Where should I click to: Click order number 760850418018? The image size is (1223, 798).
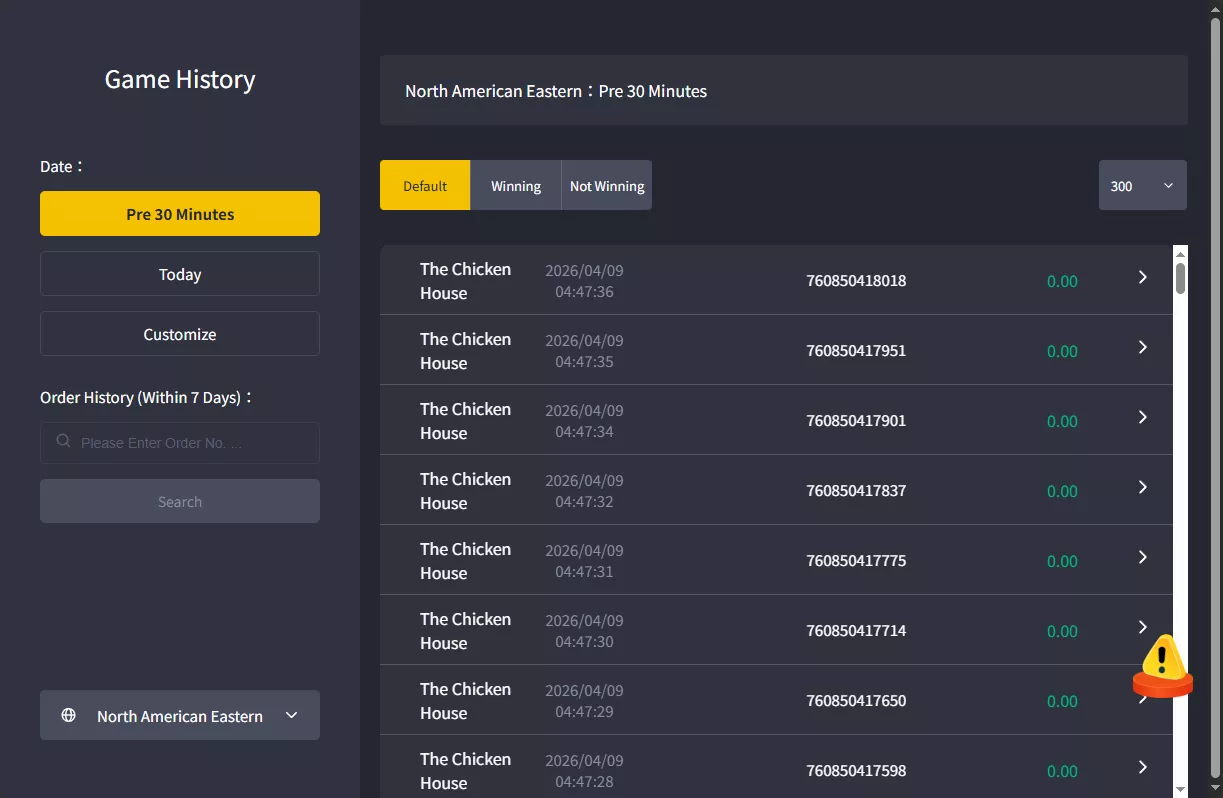click(x=856, y=280)
